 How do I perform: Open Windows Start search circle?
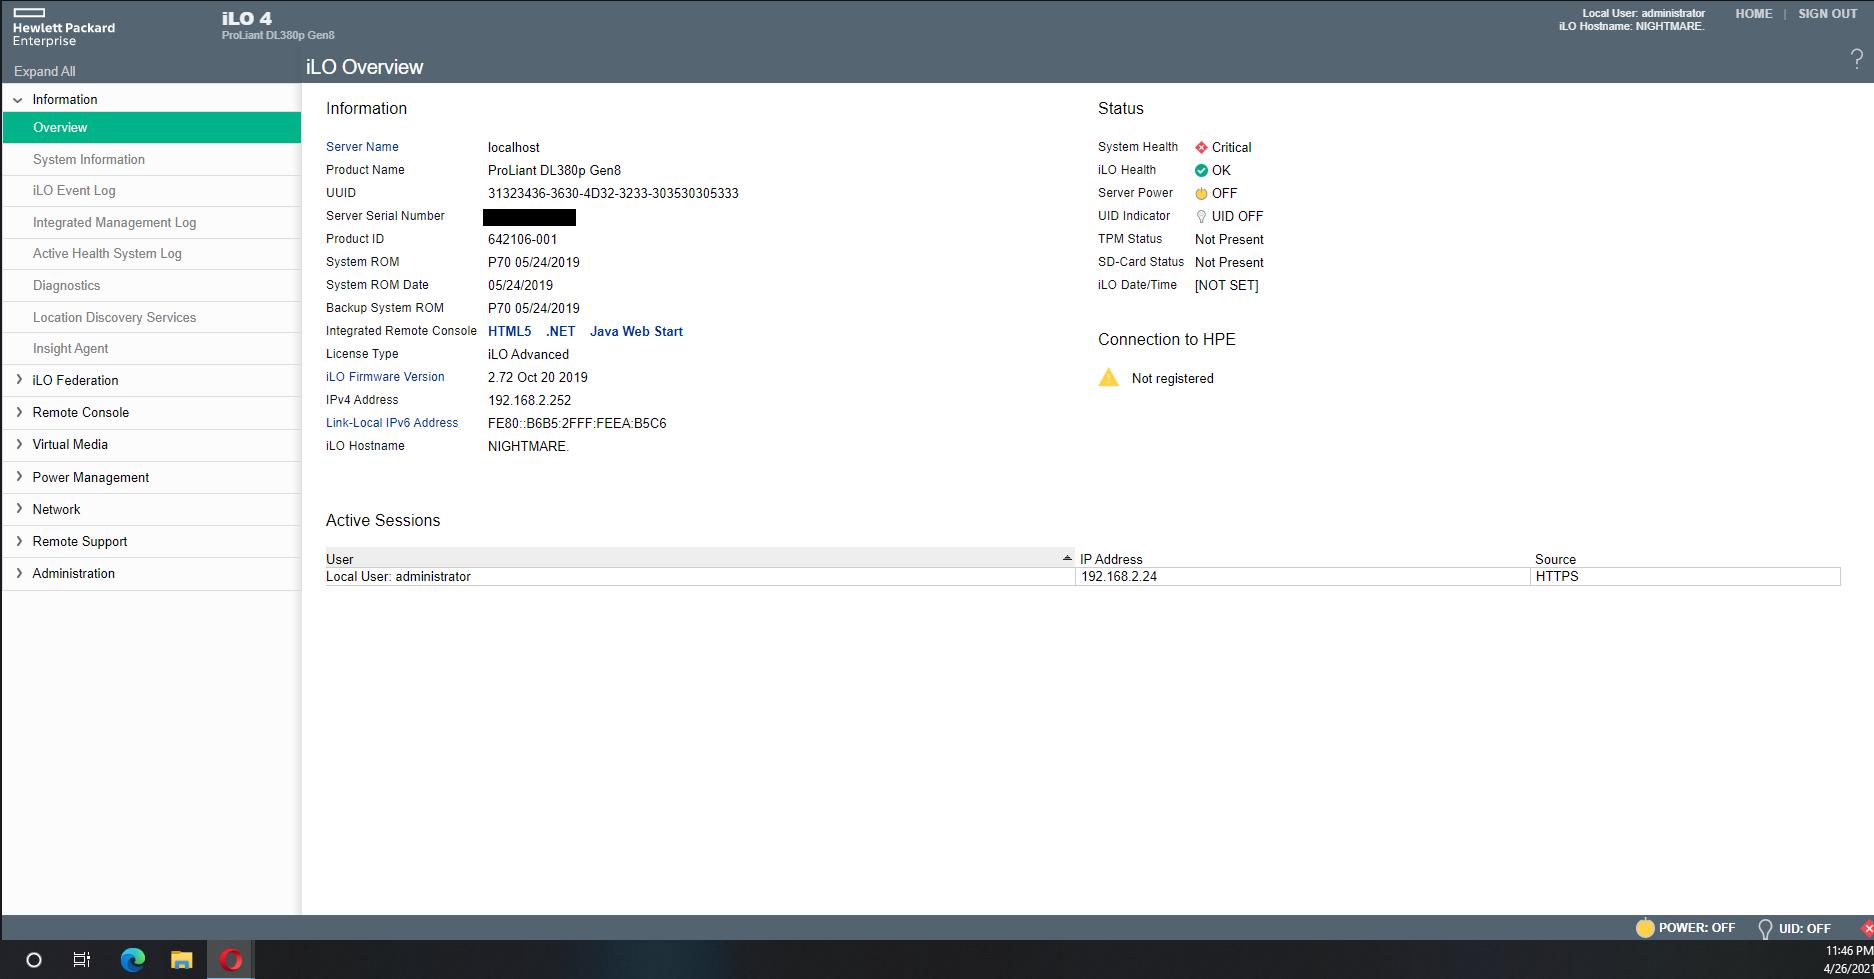pyautogui.click(x=34, y=960)
